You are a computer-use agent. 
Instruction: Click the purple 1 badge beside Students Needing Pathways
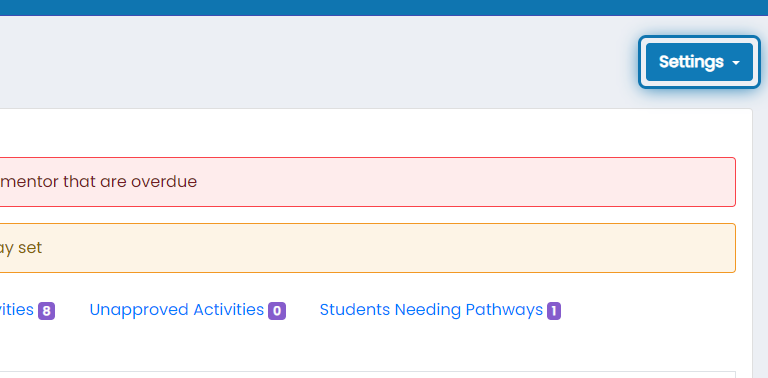click(x=554, y=311)
